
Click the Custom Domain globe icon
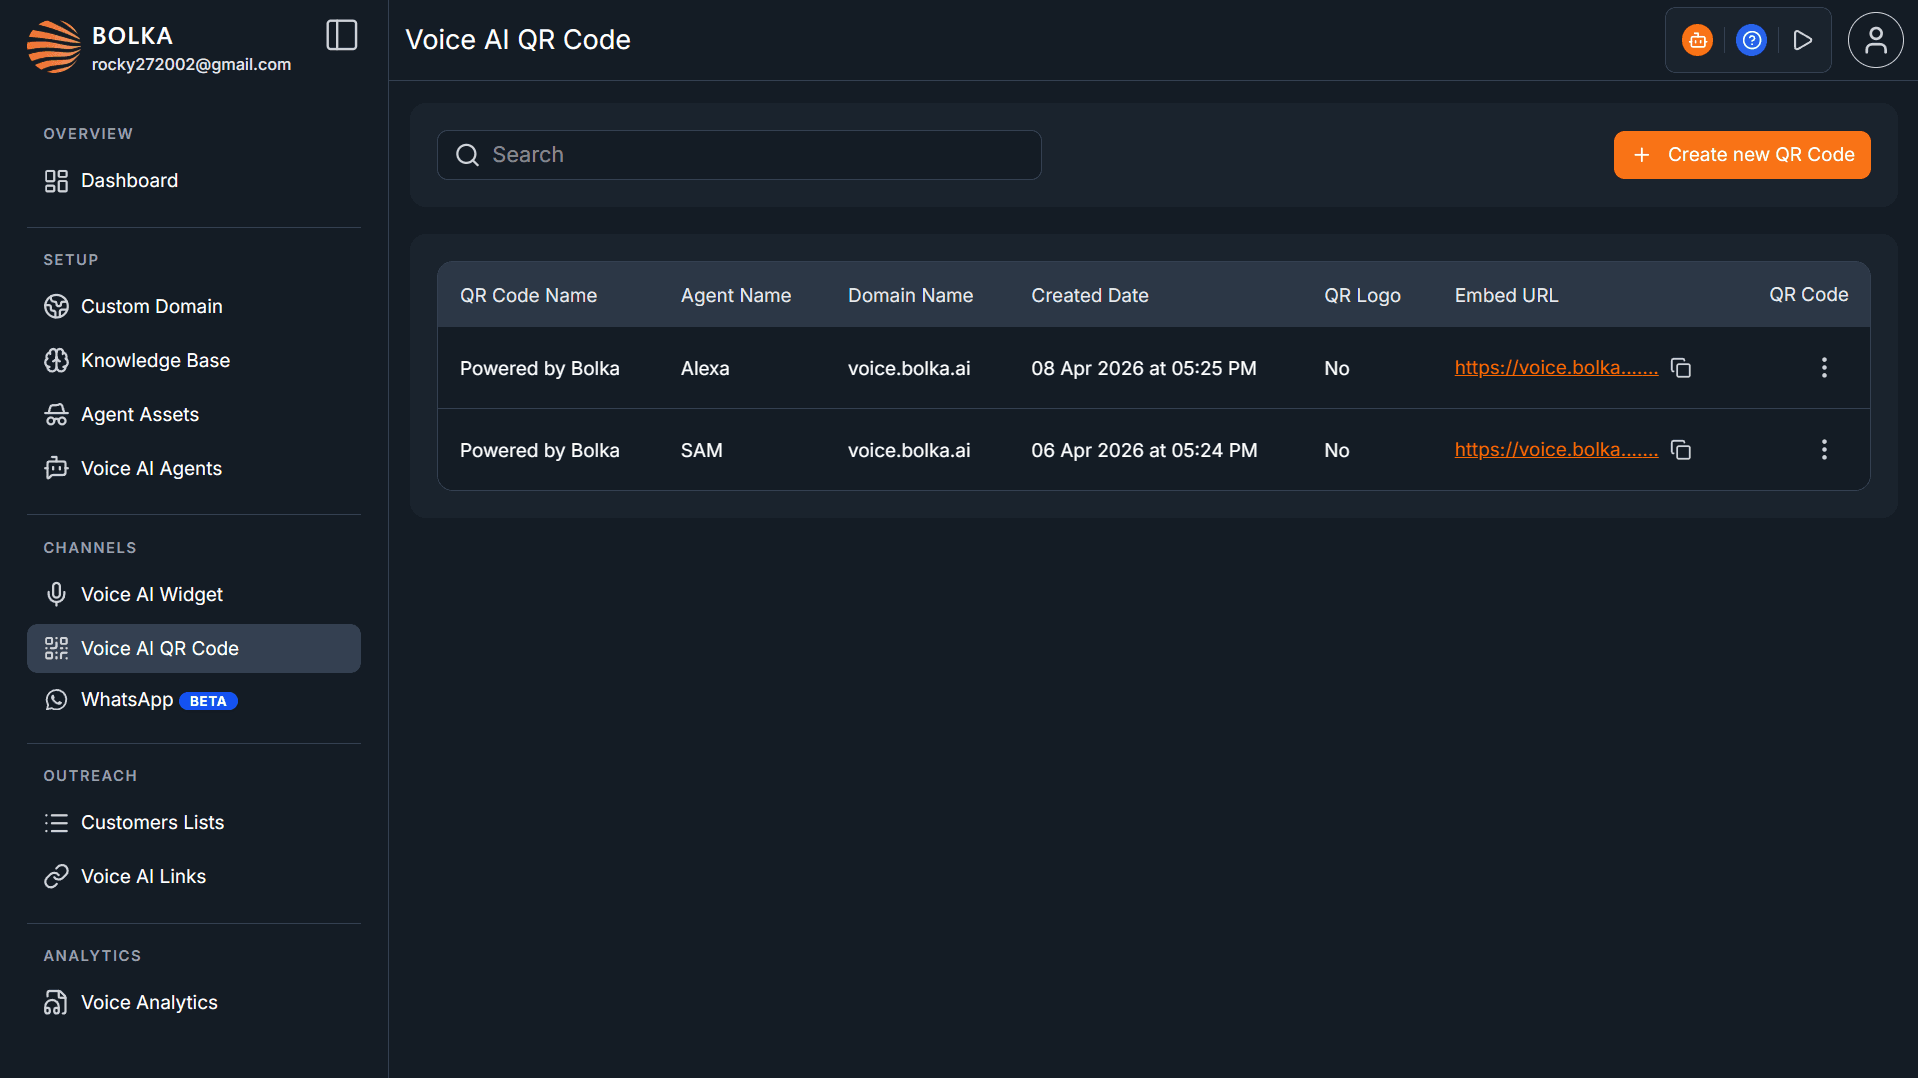(x=56, y=307)
